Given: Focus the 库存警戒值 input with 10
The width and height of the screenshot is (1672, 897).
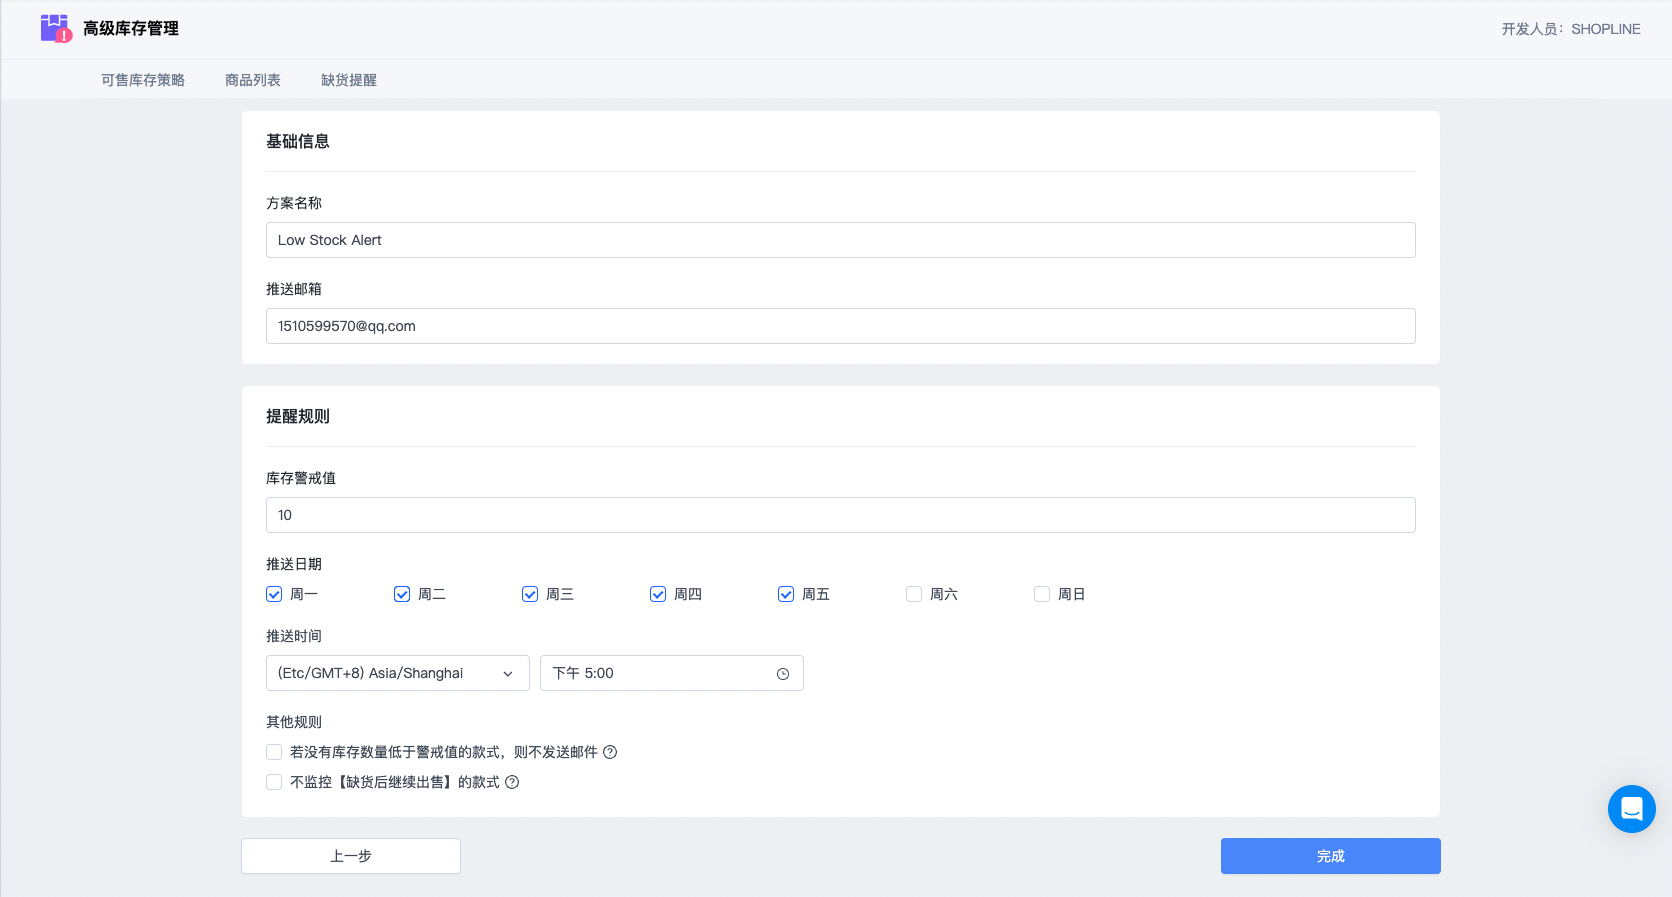Looking at the screenshot, I should (841, 515).
